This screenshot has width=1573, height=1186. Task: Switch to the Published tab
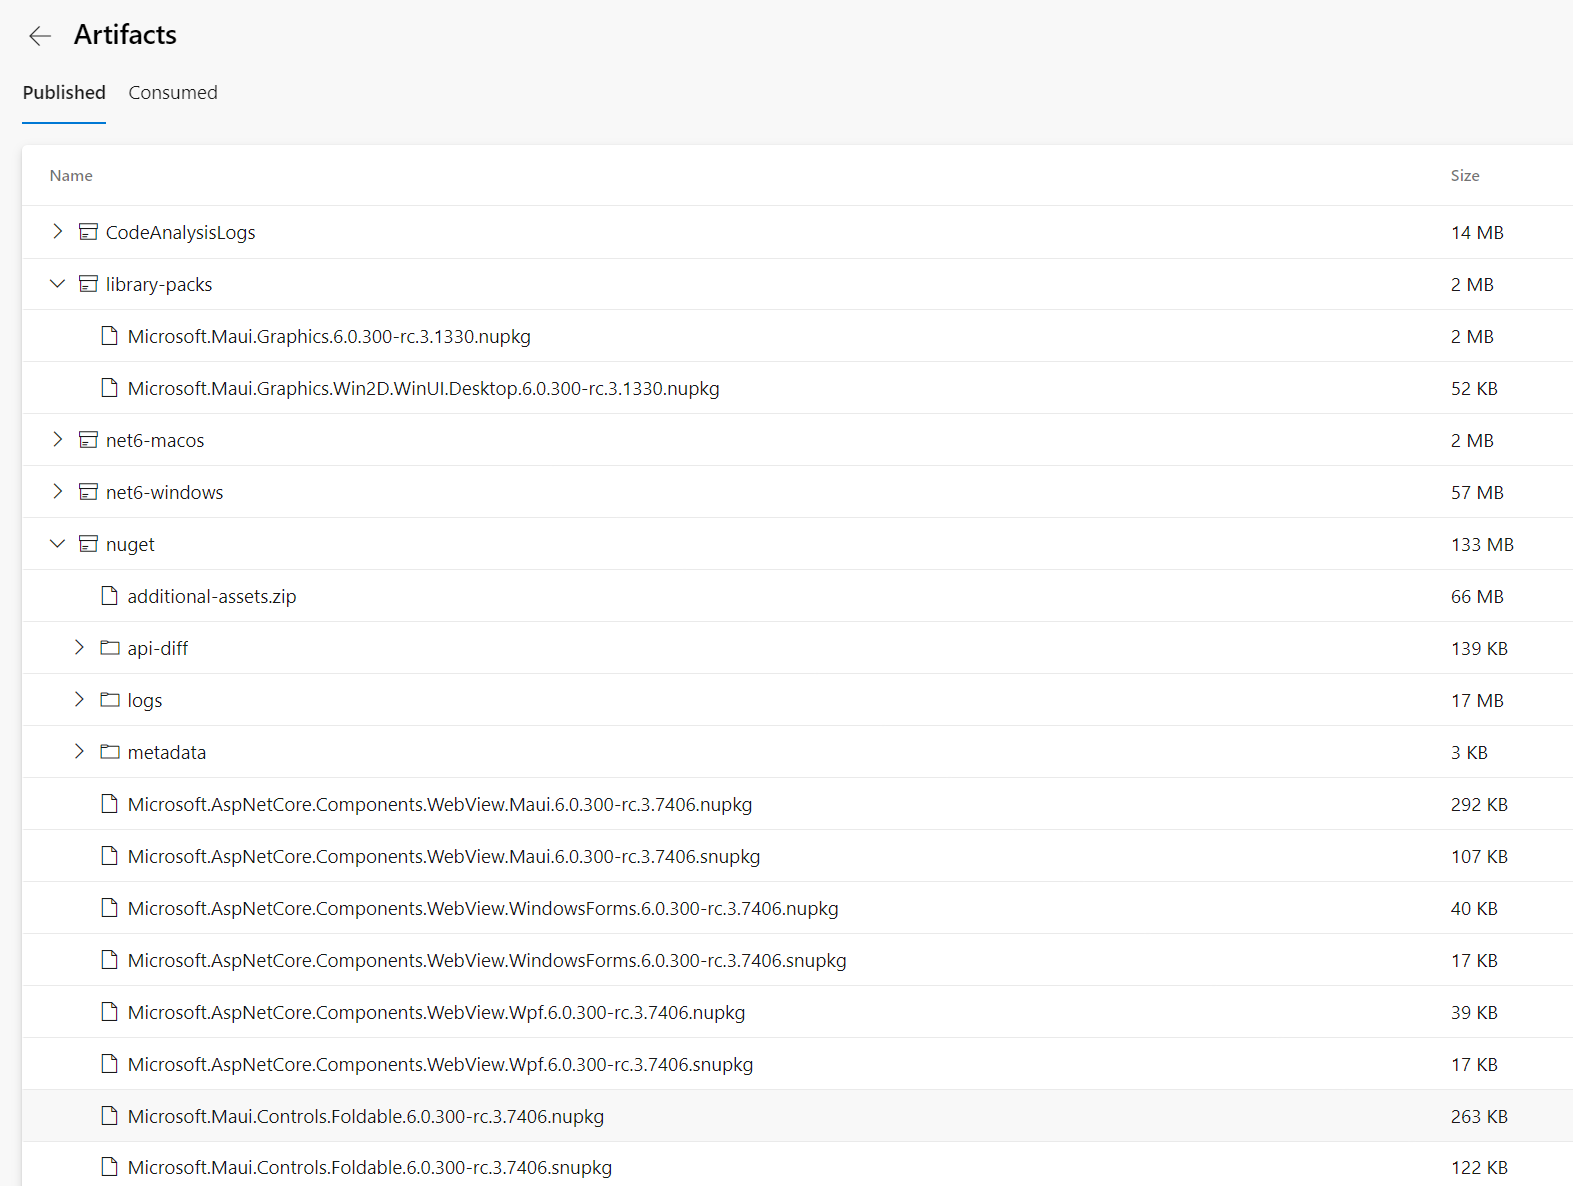pos(64,92)
